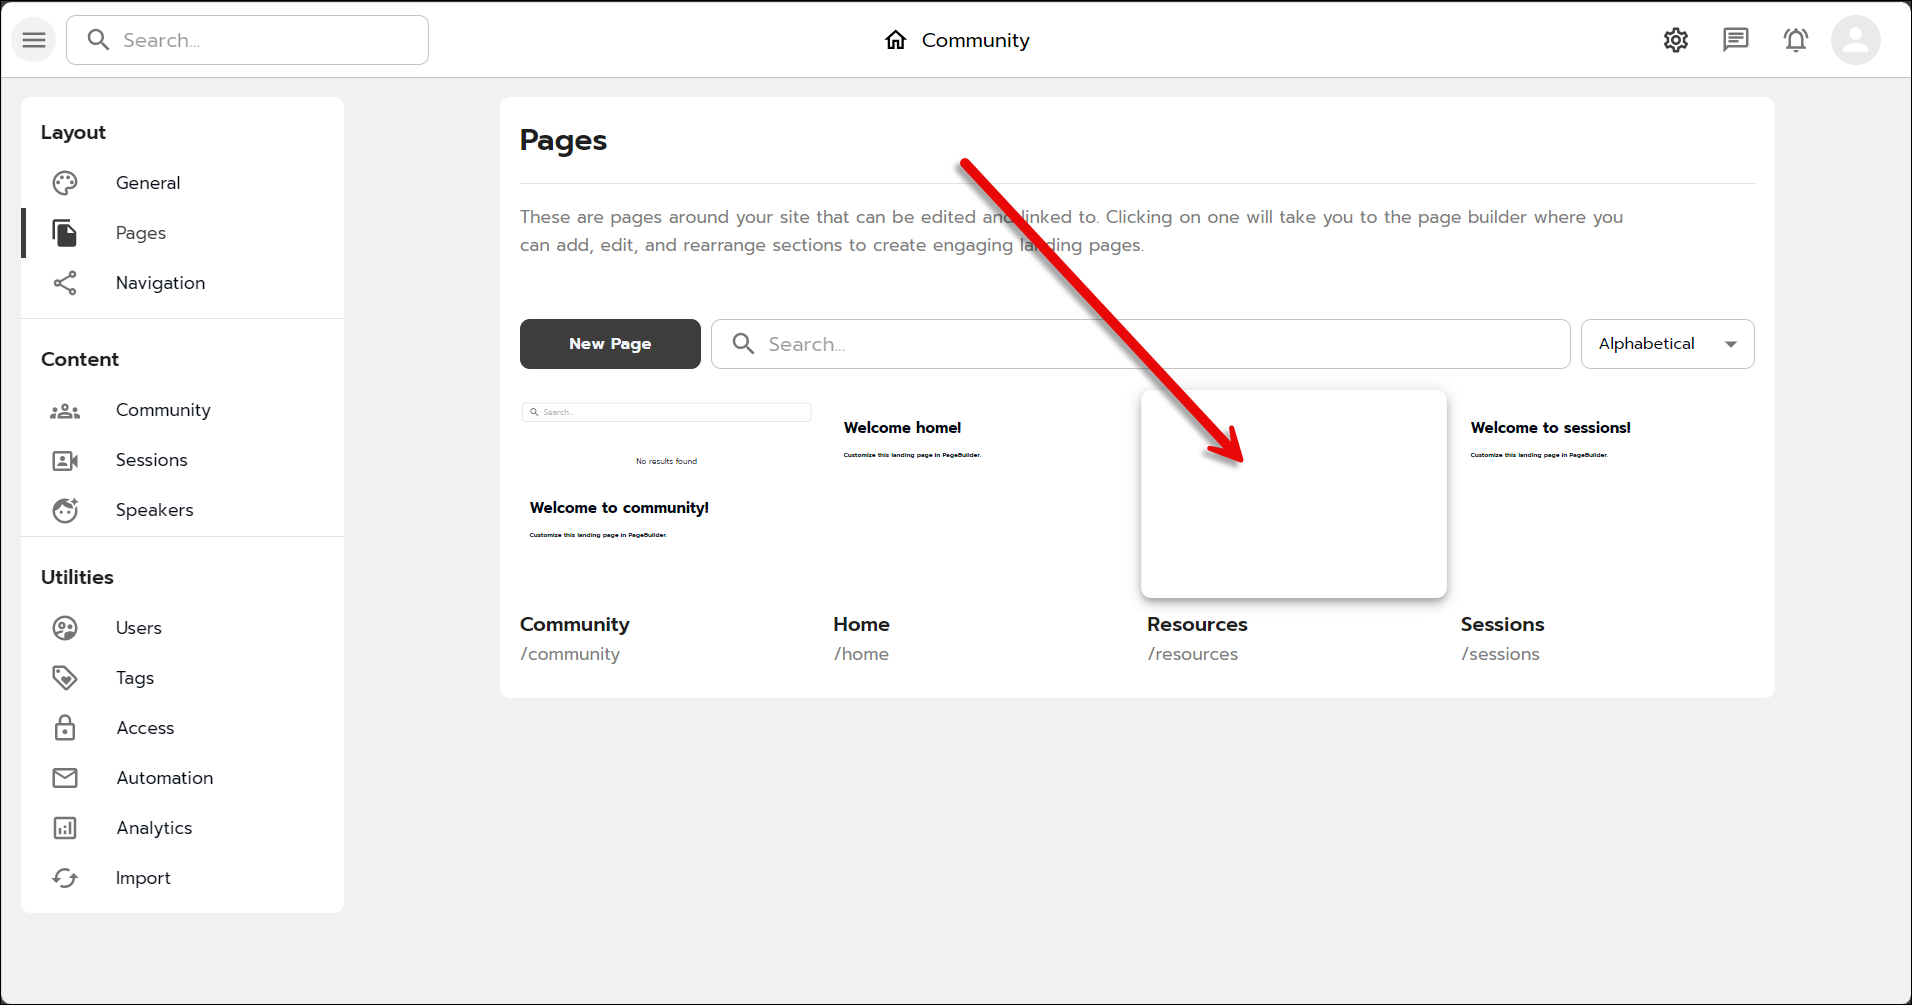Open the Resources page thumbnail
1912x1005 pixels.
point(1293,494)
